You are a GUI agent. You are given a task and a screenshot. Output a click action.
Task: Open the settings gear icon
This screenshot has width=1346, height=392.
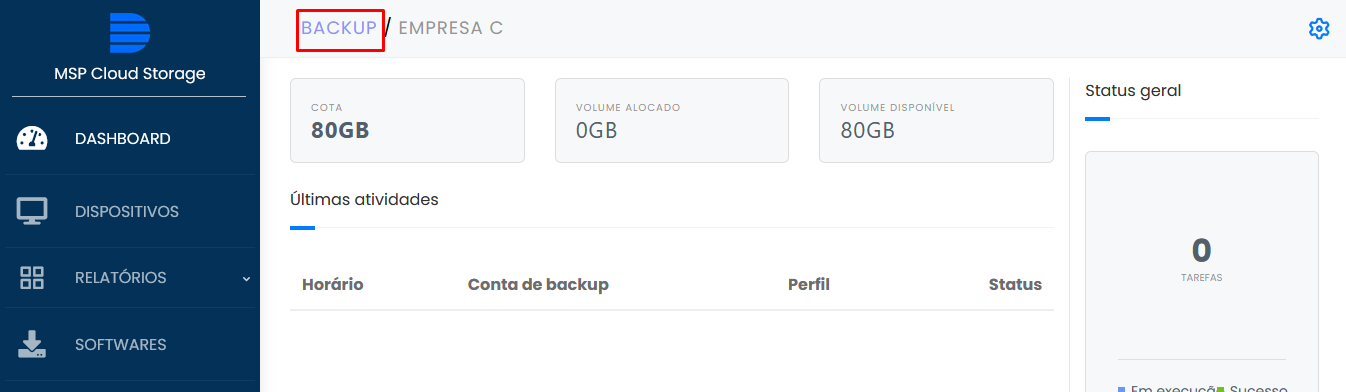[1319, 29]
